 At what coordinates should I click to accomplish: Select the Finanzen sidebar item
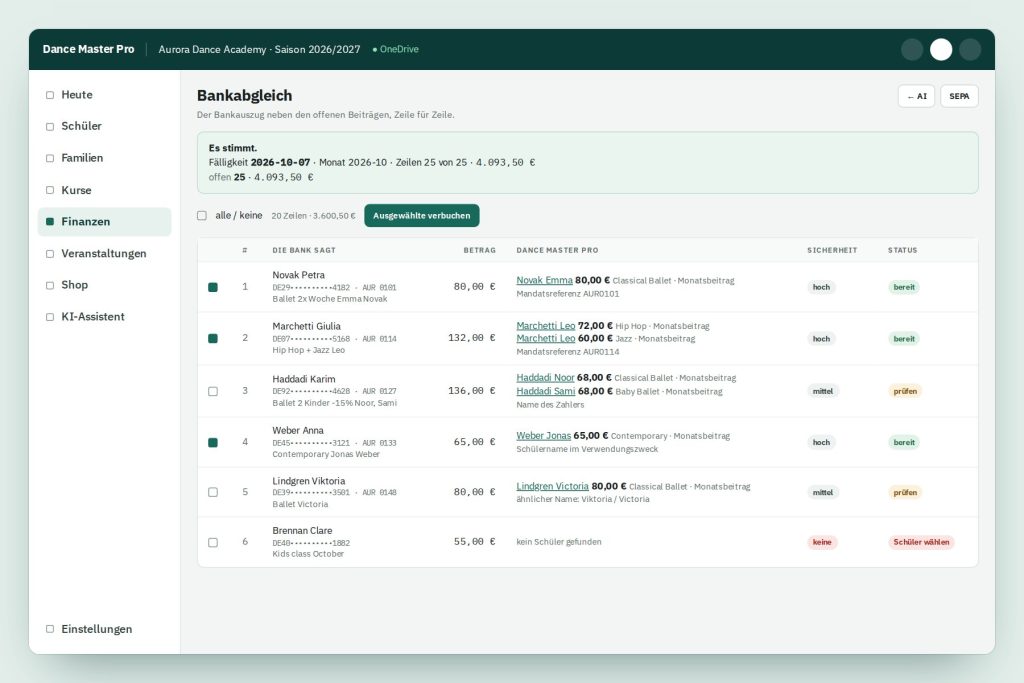click(x=104, y=221)
